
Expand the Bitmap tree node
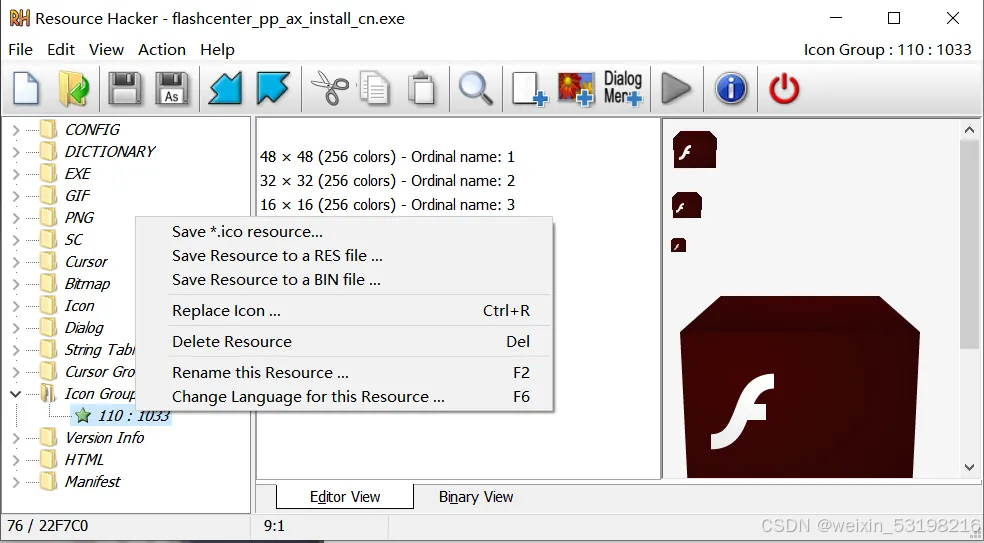(x=16, y=284)
